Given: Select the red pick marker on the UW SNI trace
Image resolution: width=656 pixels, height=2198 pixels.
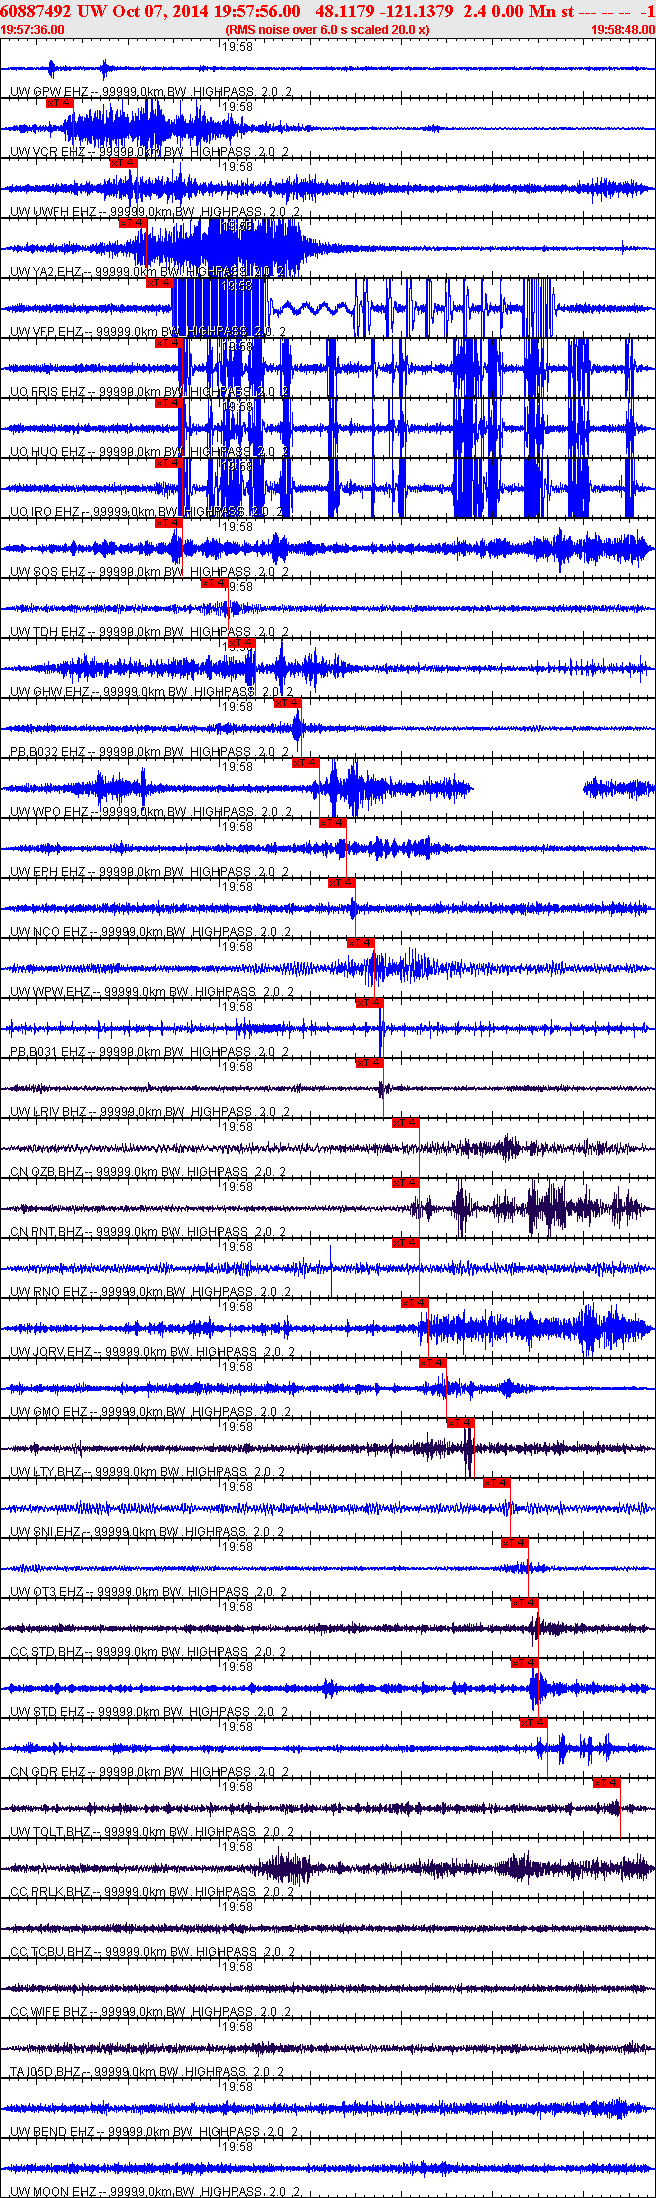Looking at the screenshot, I should point(496,1483).
